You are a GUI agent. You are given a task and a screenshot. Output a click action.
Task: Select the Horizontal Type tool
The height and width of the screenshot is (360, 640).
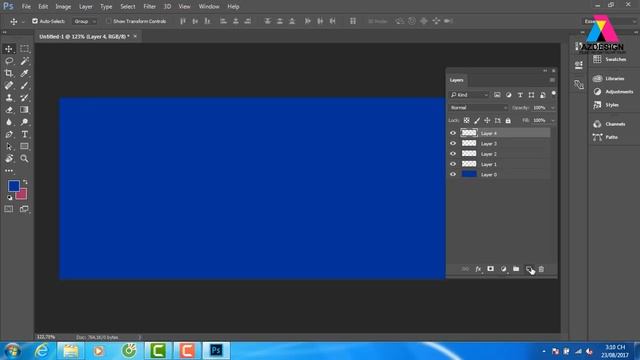(x=24, y=134)
